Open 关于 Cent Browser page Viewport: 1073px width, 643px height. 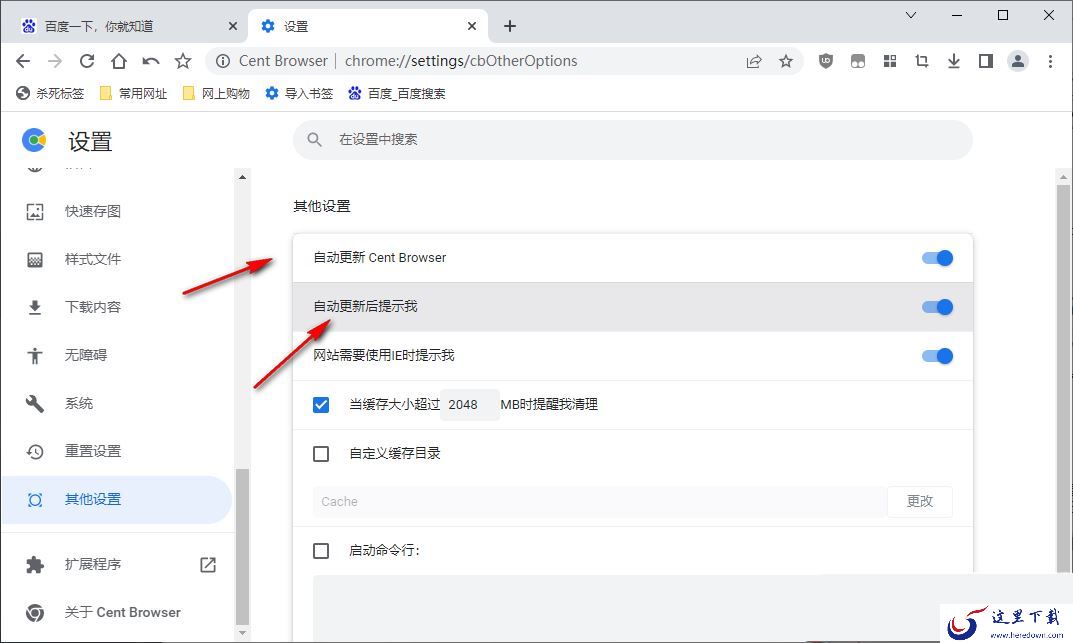pyautogui.click(x=116, y=612)
